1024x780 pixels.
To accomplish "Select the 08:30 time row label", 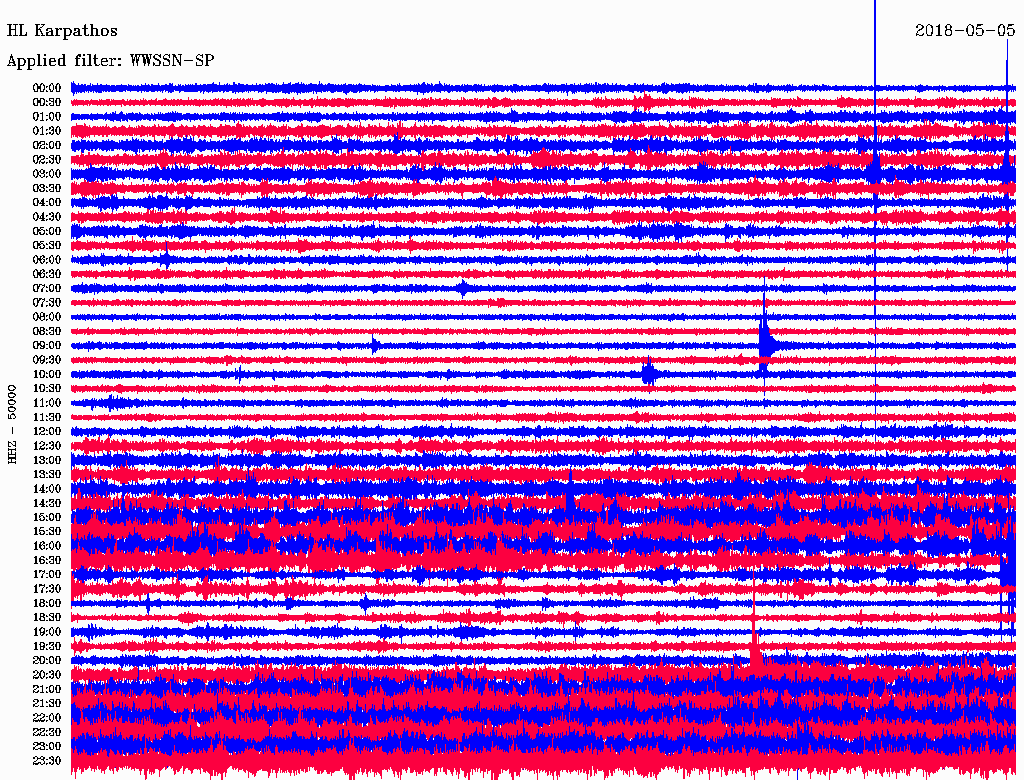I will [47, 331].
